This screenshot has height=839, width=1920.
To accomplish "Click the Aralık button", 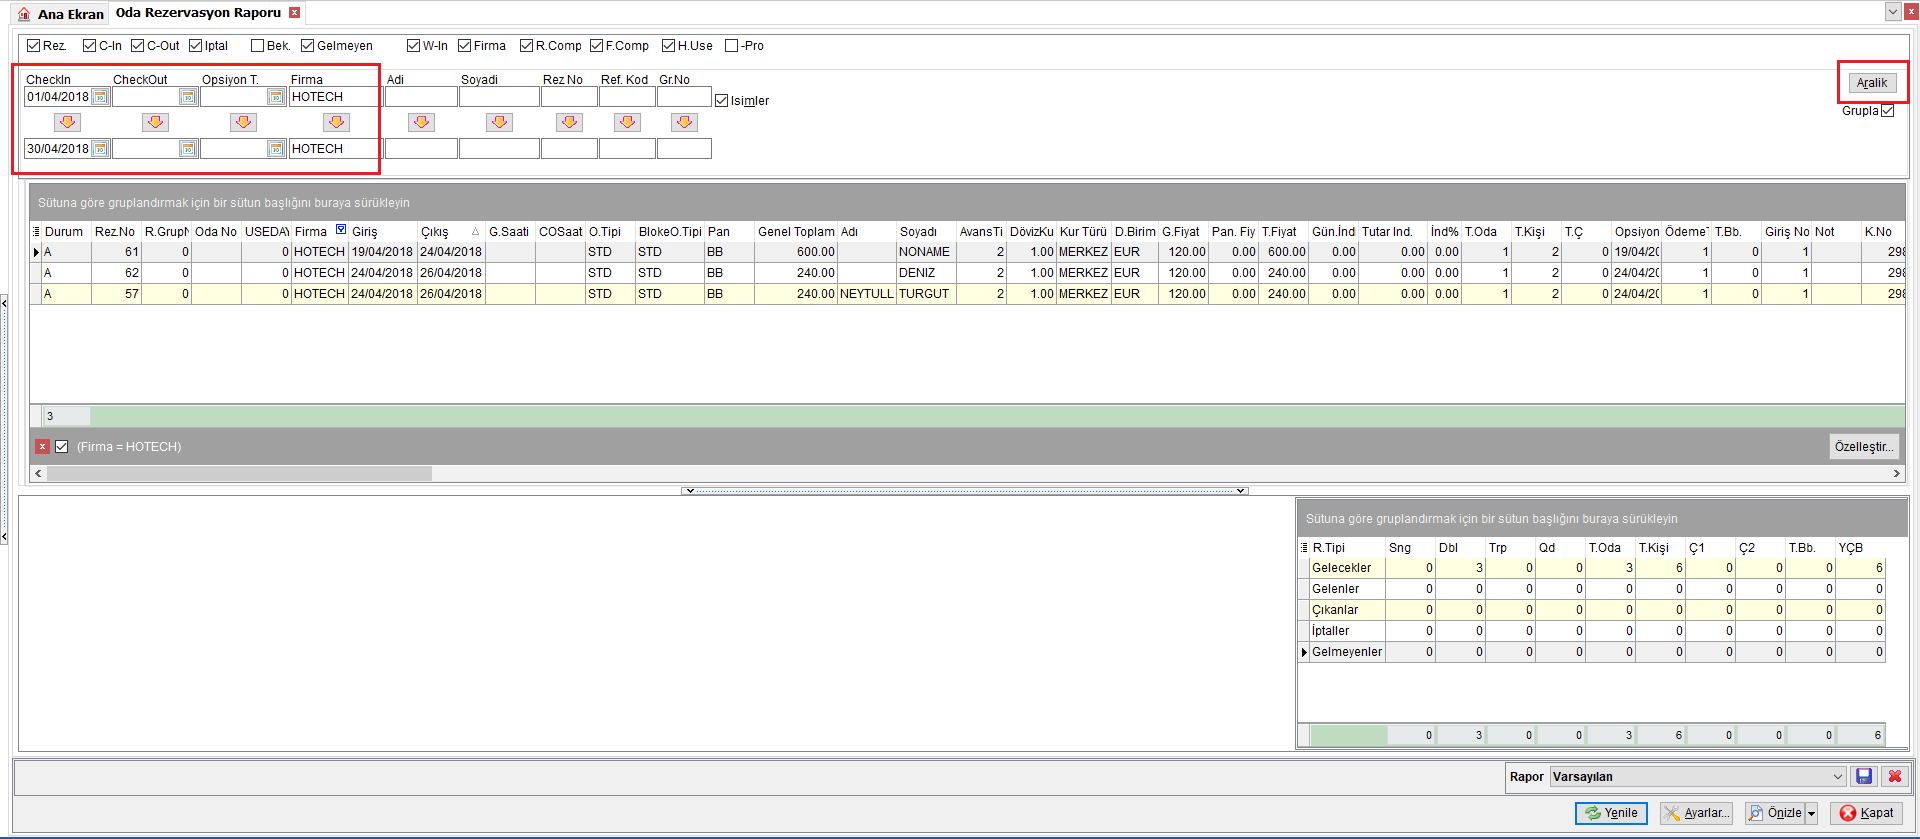I will click(x=1872, y=83).
